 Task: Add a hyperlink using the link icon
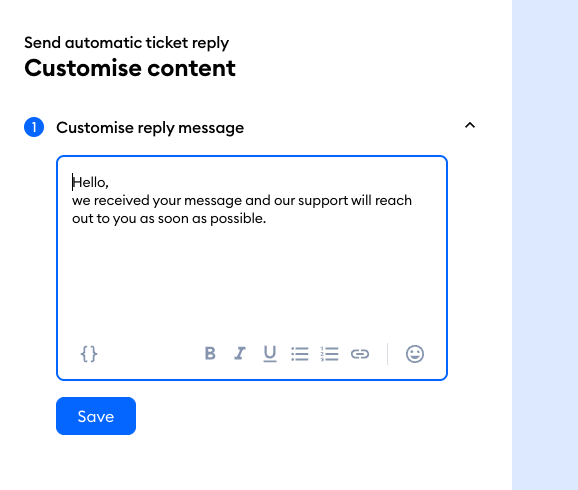click(360, 354)
